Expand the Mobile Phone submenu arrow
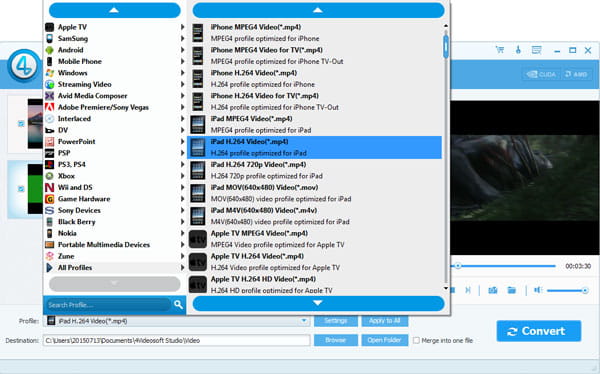The width and height of the screenshot is (600, 374). click(x=183, y=61)
